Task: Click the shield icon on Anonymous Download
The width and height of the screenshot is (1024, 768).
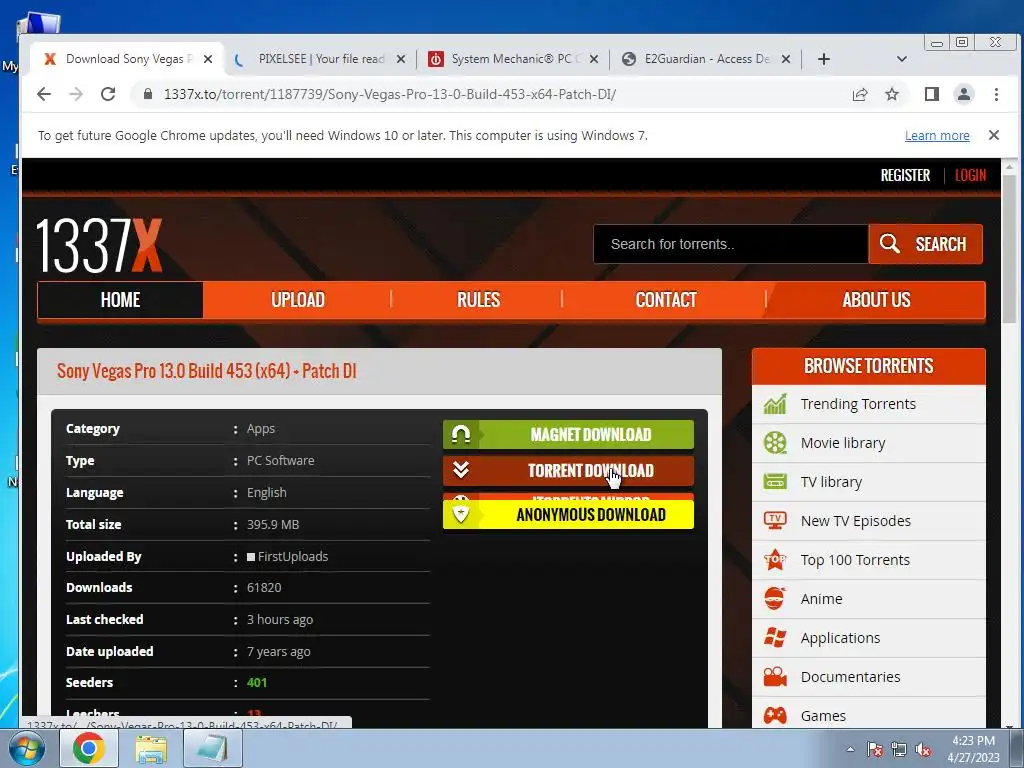Action: 461,514
